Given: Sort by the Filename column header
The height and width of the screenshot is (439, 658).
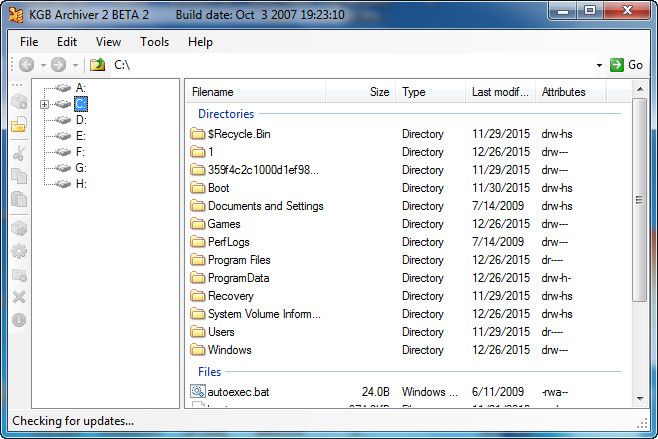Looking at the screenshot, I should (256, 92).
